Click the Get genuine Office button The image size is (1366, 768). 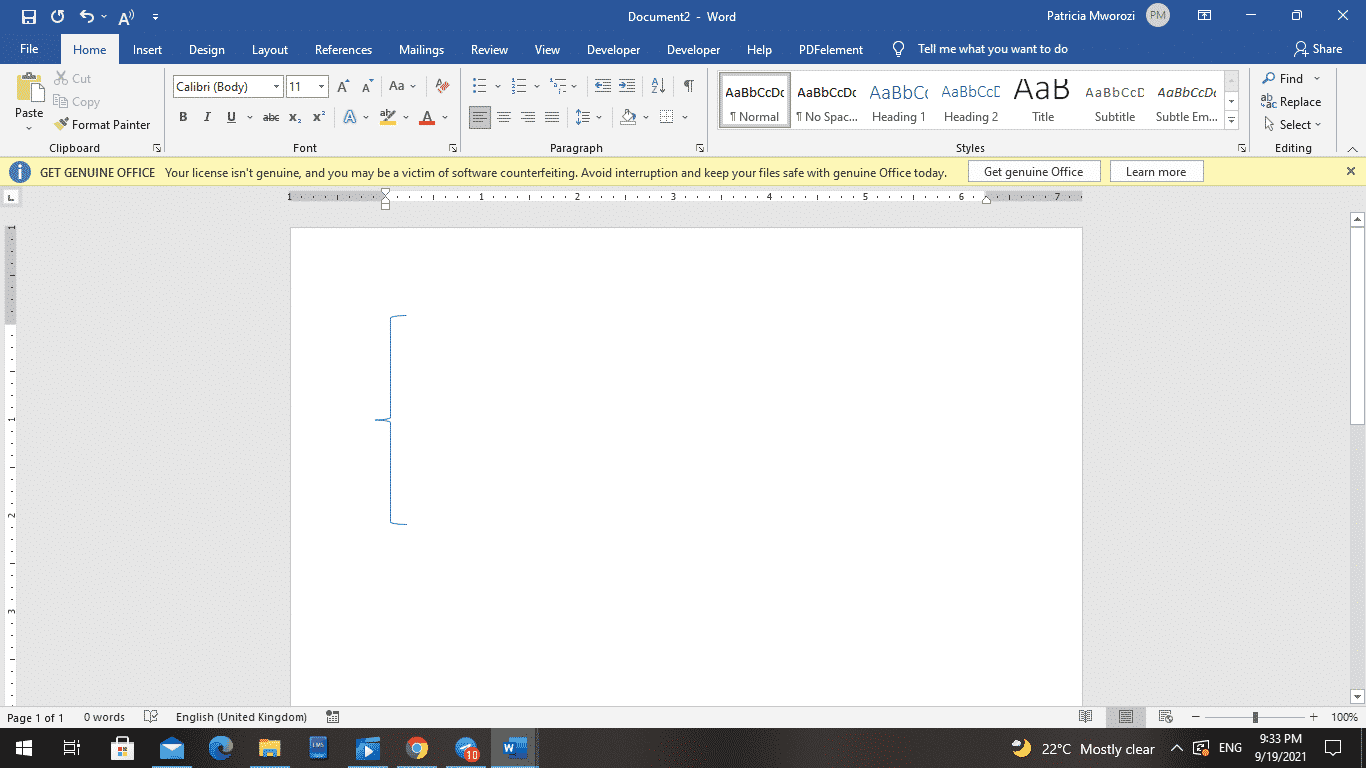[1033, 172]
